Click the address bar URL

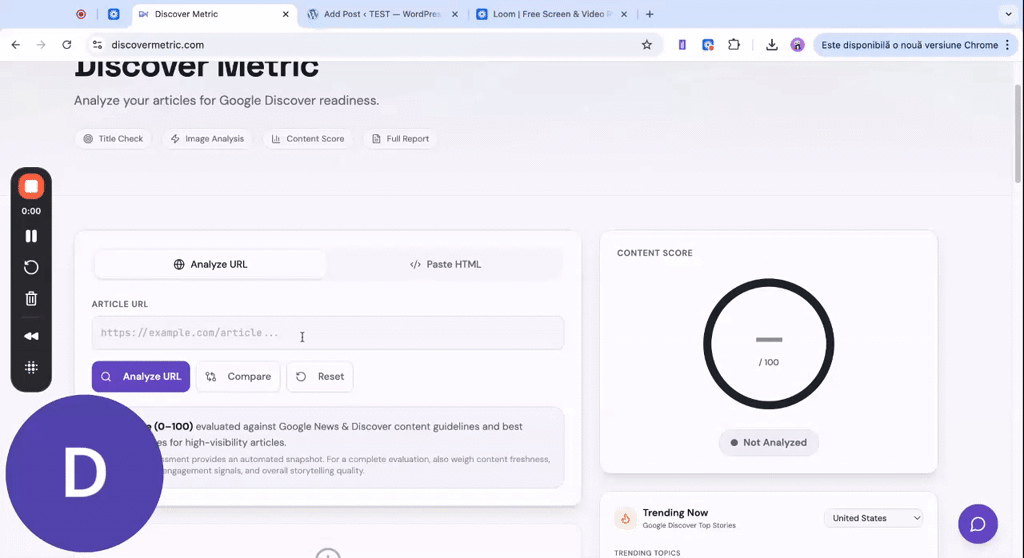[x=157, y=44]
